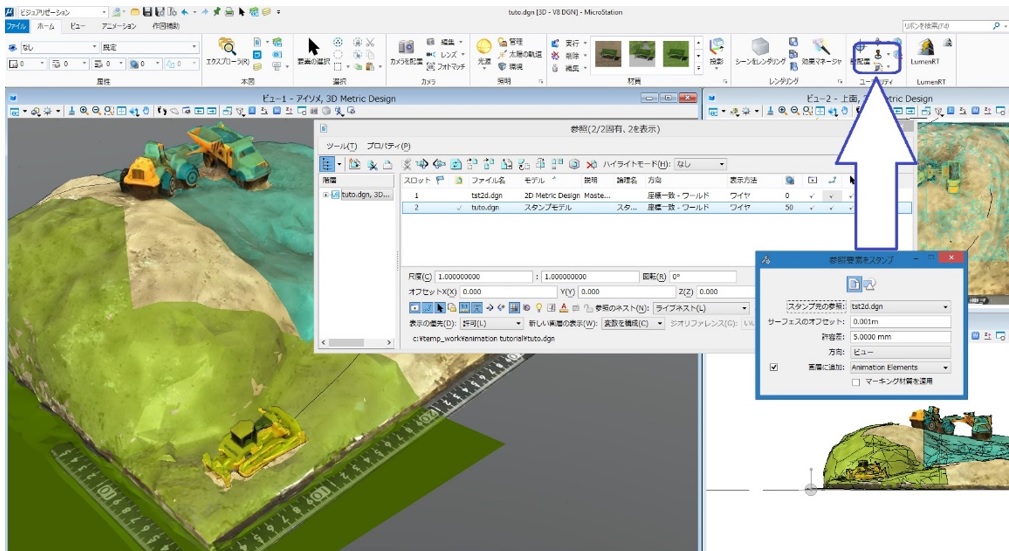Click the カメラを配置 camera button
The width and height of the screenshot is (1009, 551).
[406, 52]
